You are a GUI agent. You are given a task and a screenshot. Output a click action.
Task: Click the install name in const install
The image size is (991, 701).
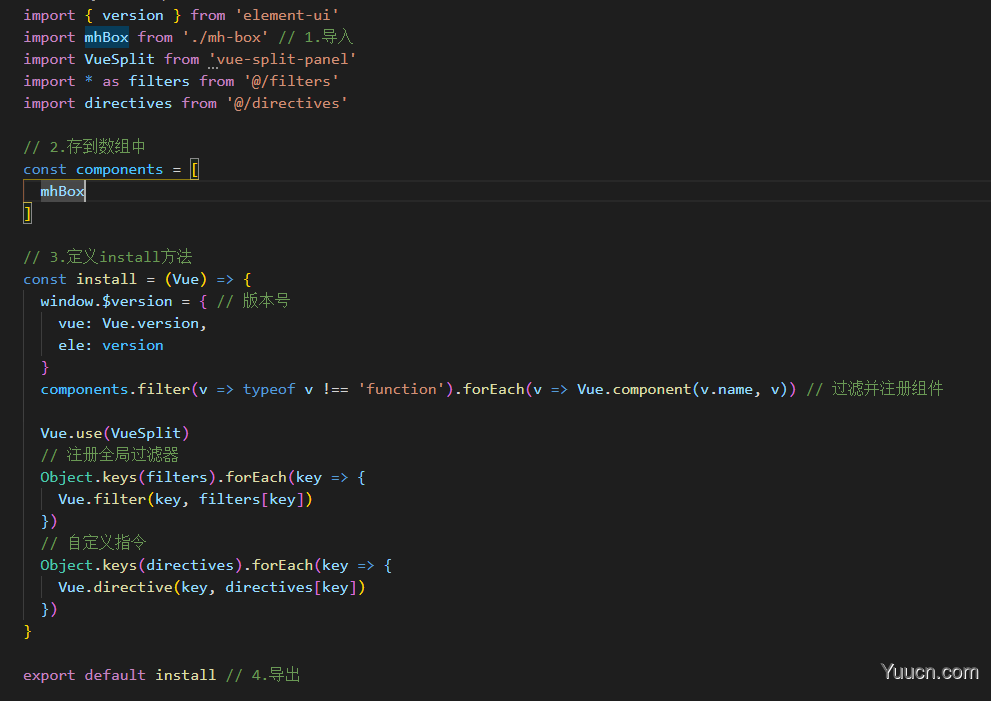pos(106,279)
